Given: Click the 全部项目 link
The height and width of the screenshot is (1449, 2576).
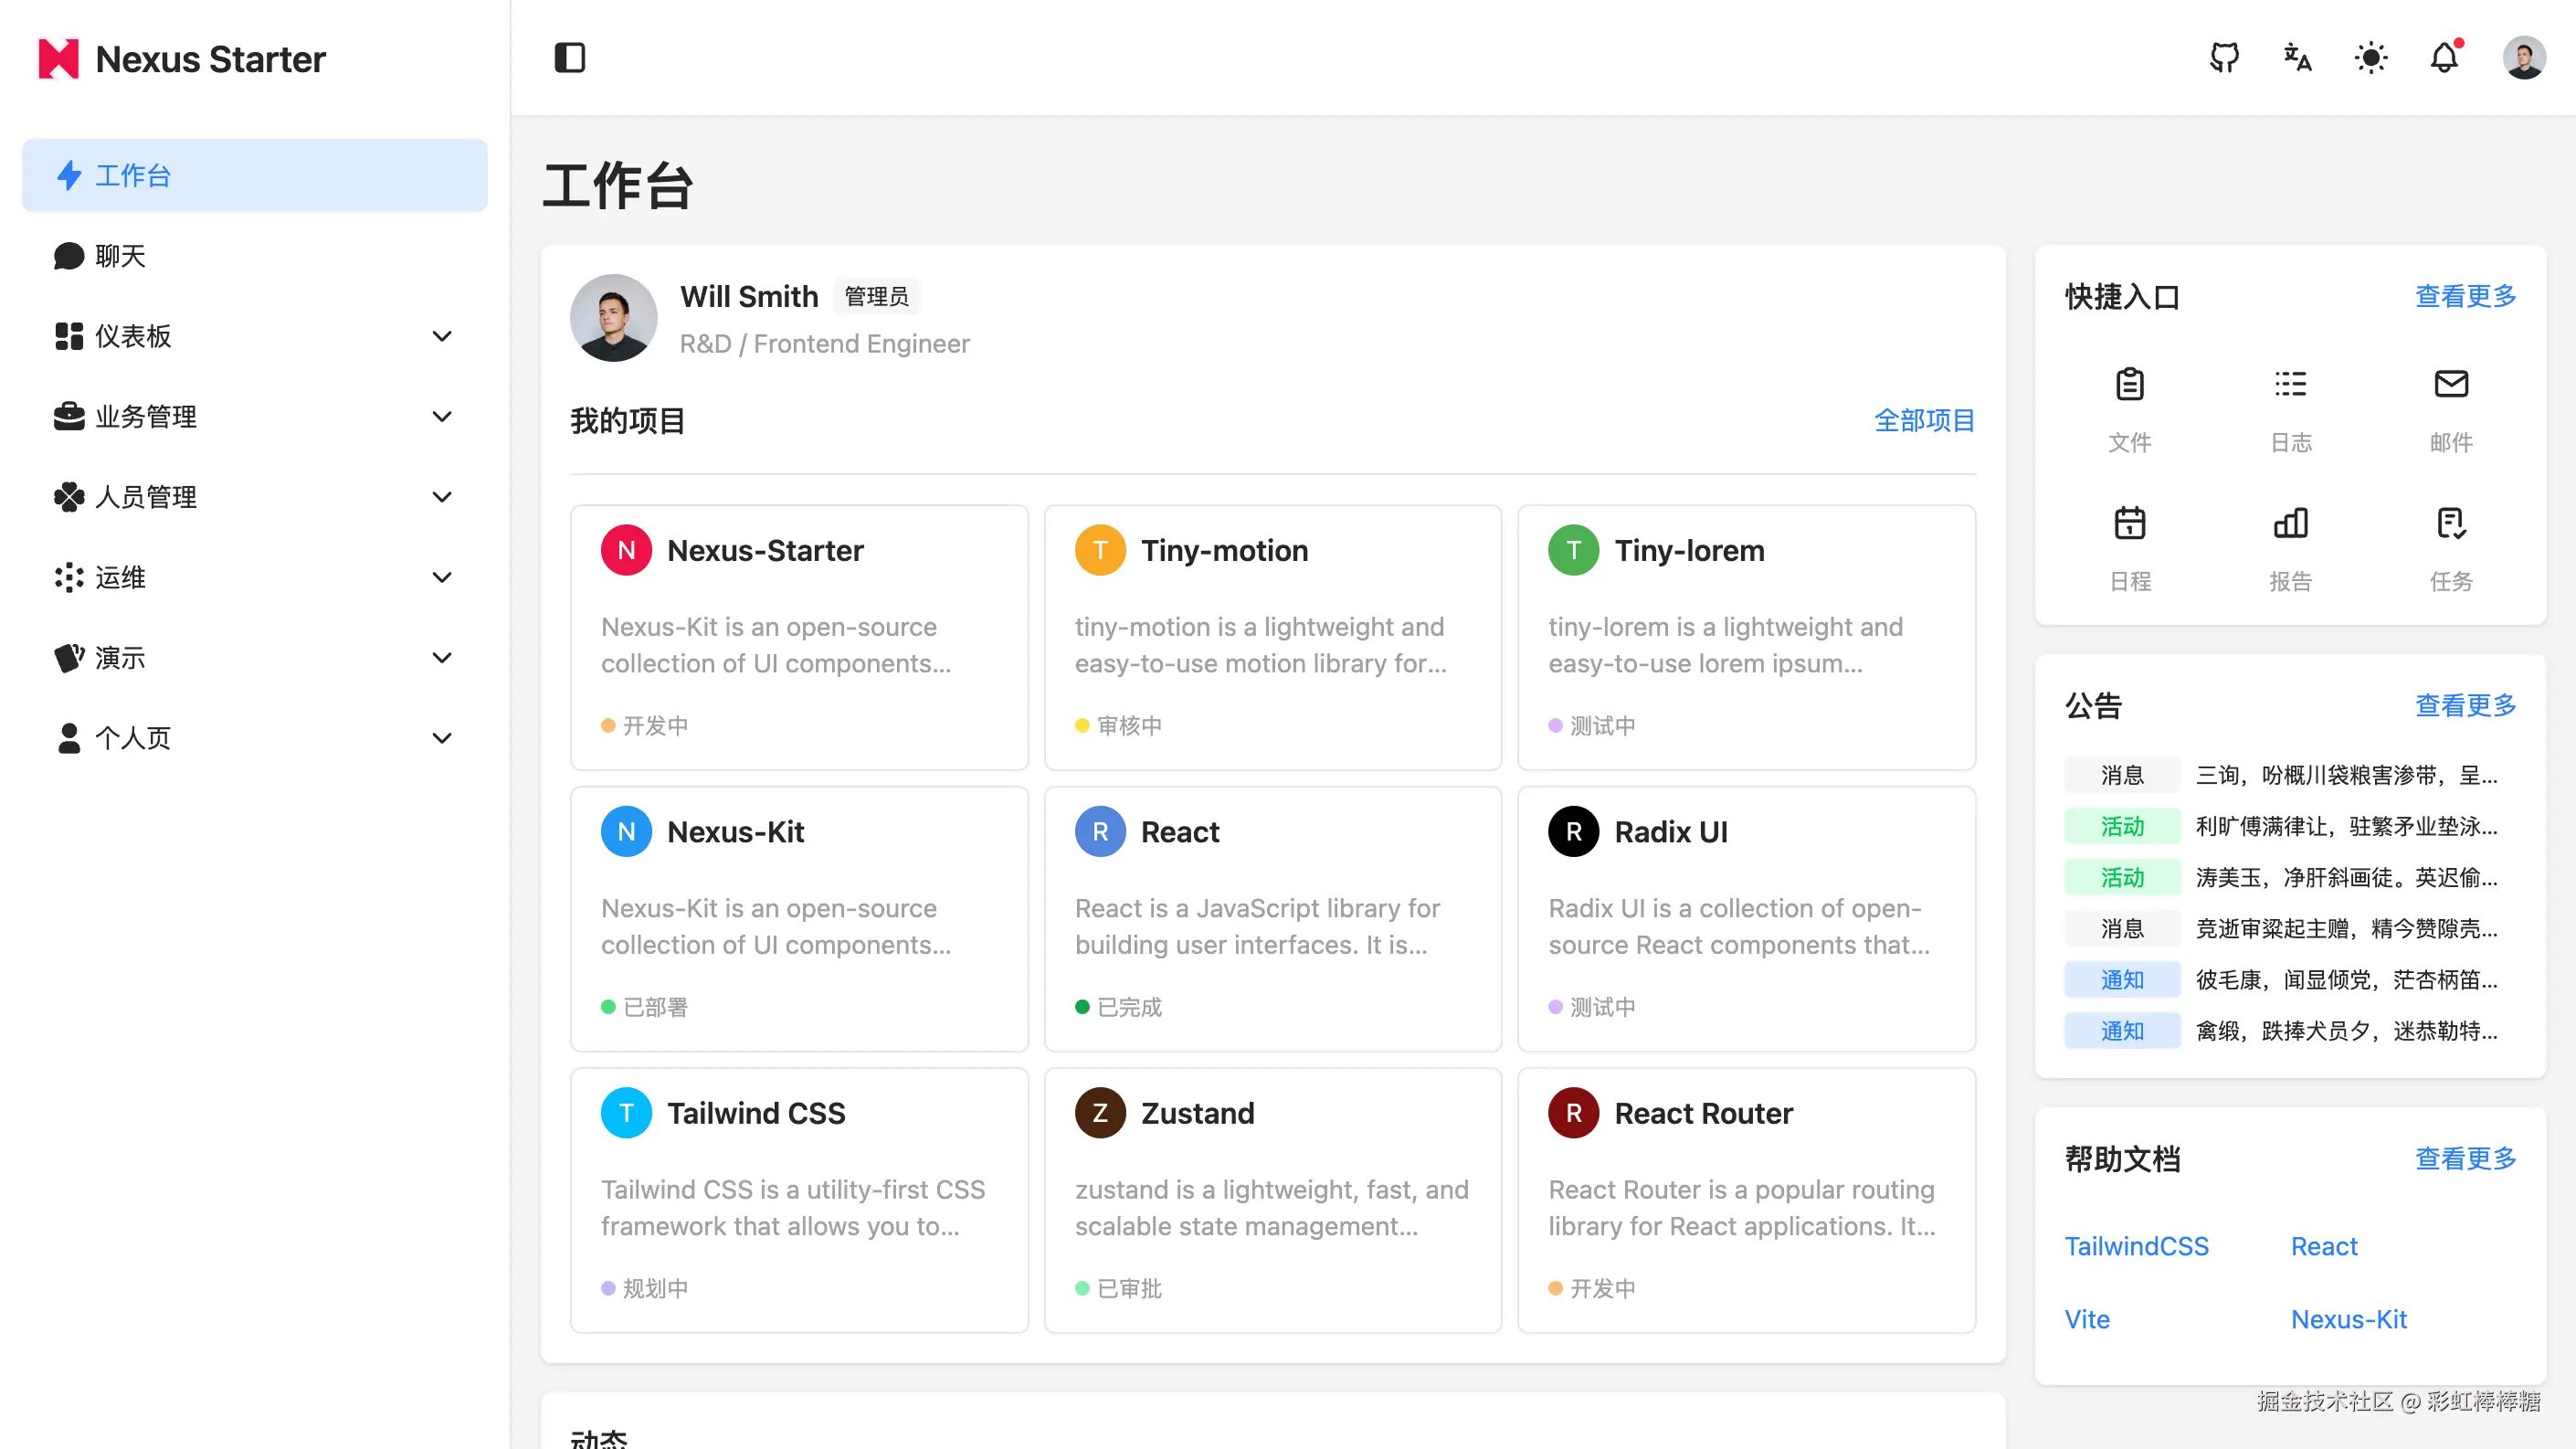Looking at the screenshot, I should click(x=1923, y=420).
